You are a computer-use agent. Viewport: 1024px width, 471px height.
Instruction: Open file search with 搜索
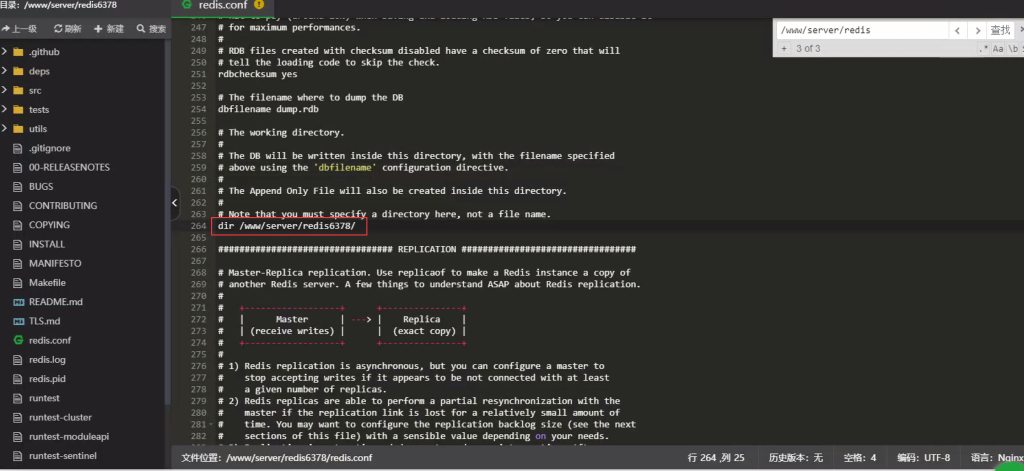click(x=151, y=29)
